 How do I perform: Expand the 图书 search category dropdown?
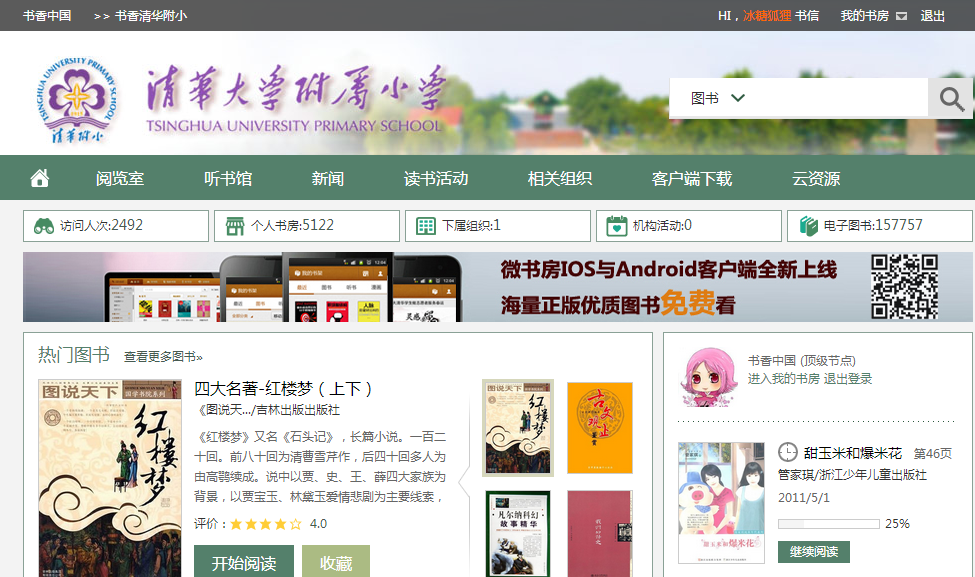(x=718, y=98)
